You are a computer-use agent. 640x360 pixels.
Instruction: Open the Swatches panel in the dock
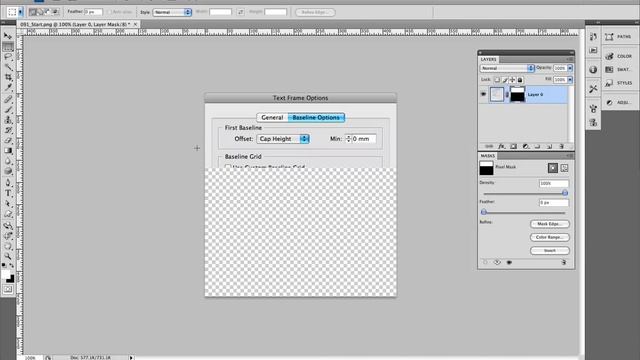tap(618, 70)
